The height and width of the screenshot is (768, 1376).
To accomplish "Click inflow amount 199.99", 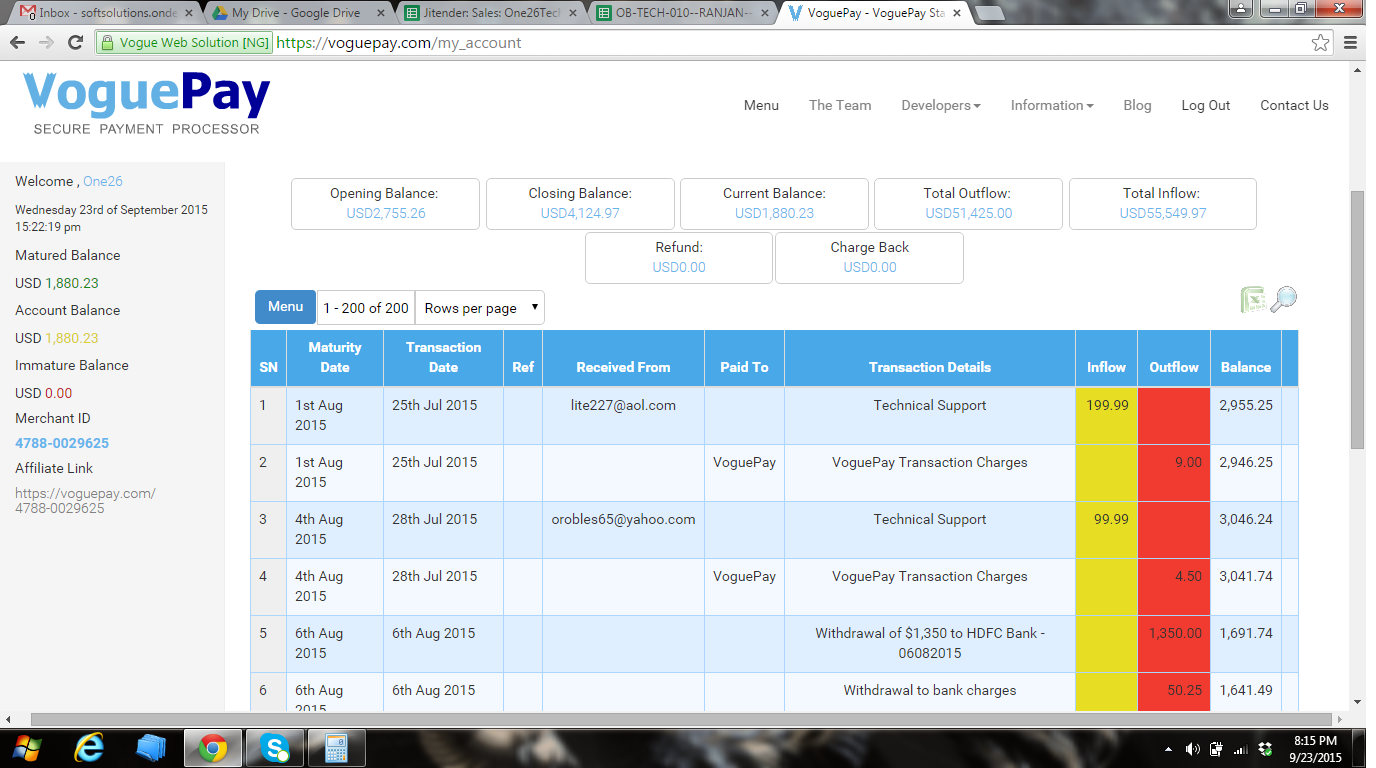I will coord(1107,406).
